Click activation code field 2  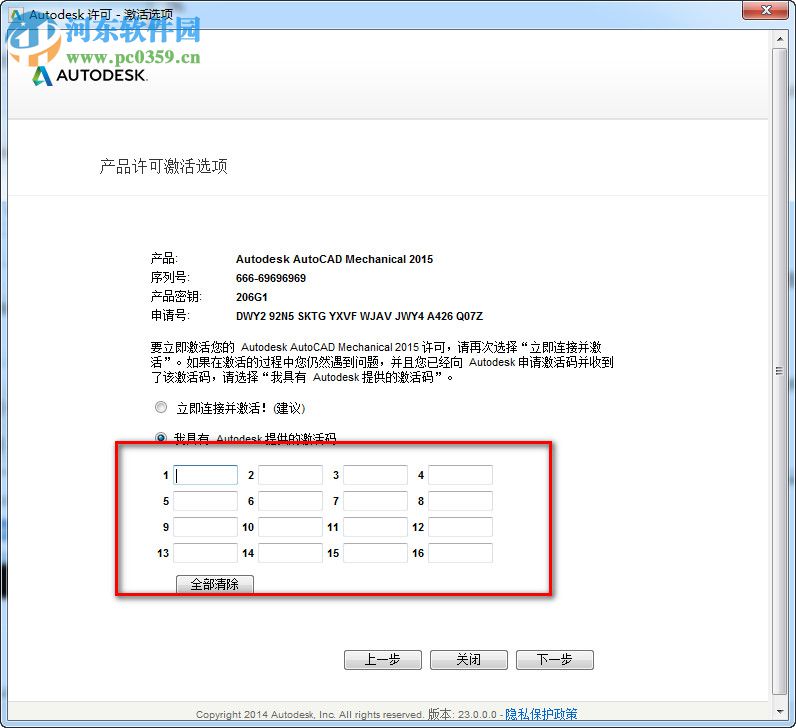point(290,475)
